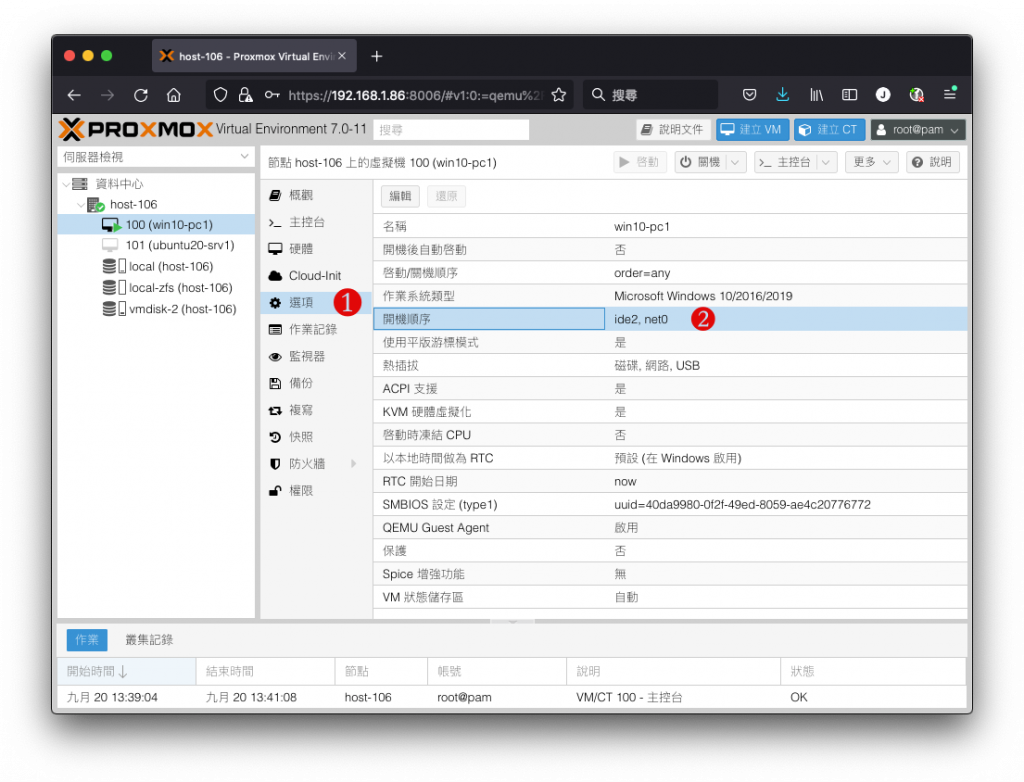Select 資料中心 datacenter node
Image resolution: width=1024 pixels, height=782 pixels.
(x=119, y=184)
